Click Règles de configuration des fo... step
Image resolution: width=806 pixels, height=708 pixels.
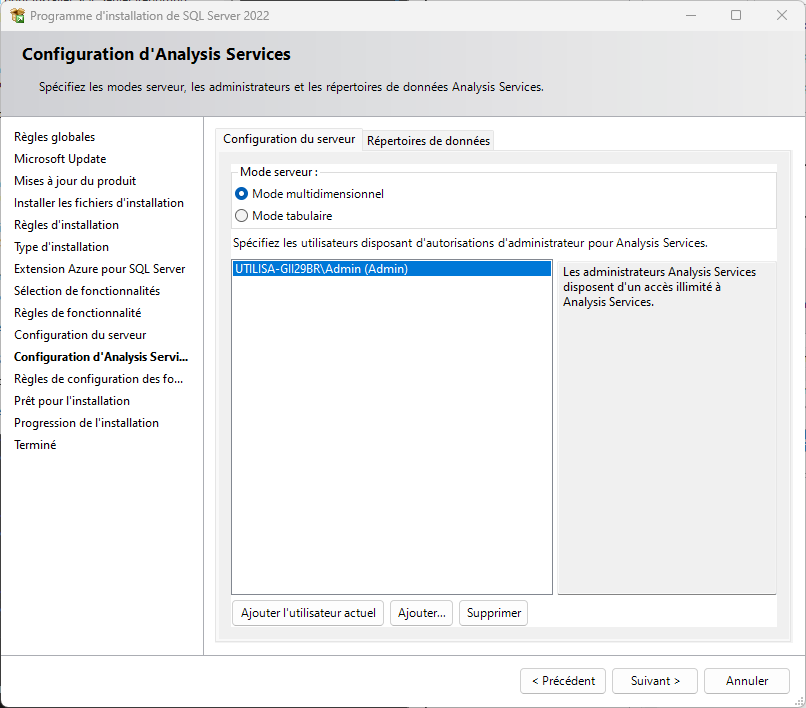[99, 379]
